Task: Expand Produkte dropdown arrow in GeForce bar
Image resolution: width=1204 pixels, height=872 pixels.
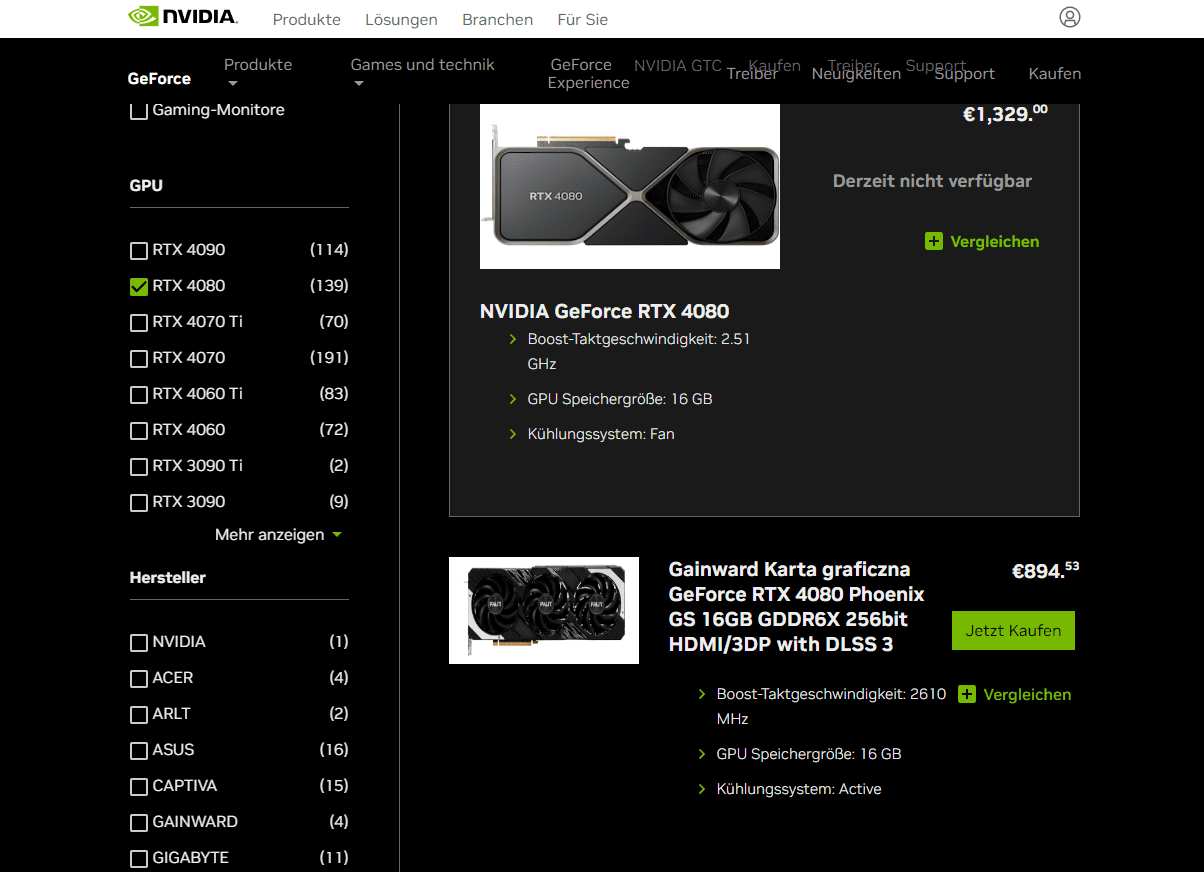Action: pyautogui.click(x=232, y=84)
